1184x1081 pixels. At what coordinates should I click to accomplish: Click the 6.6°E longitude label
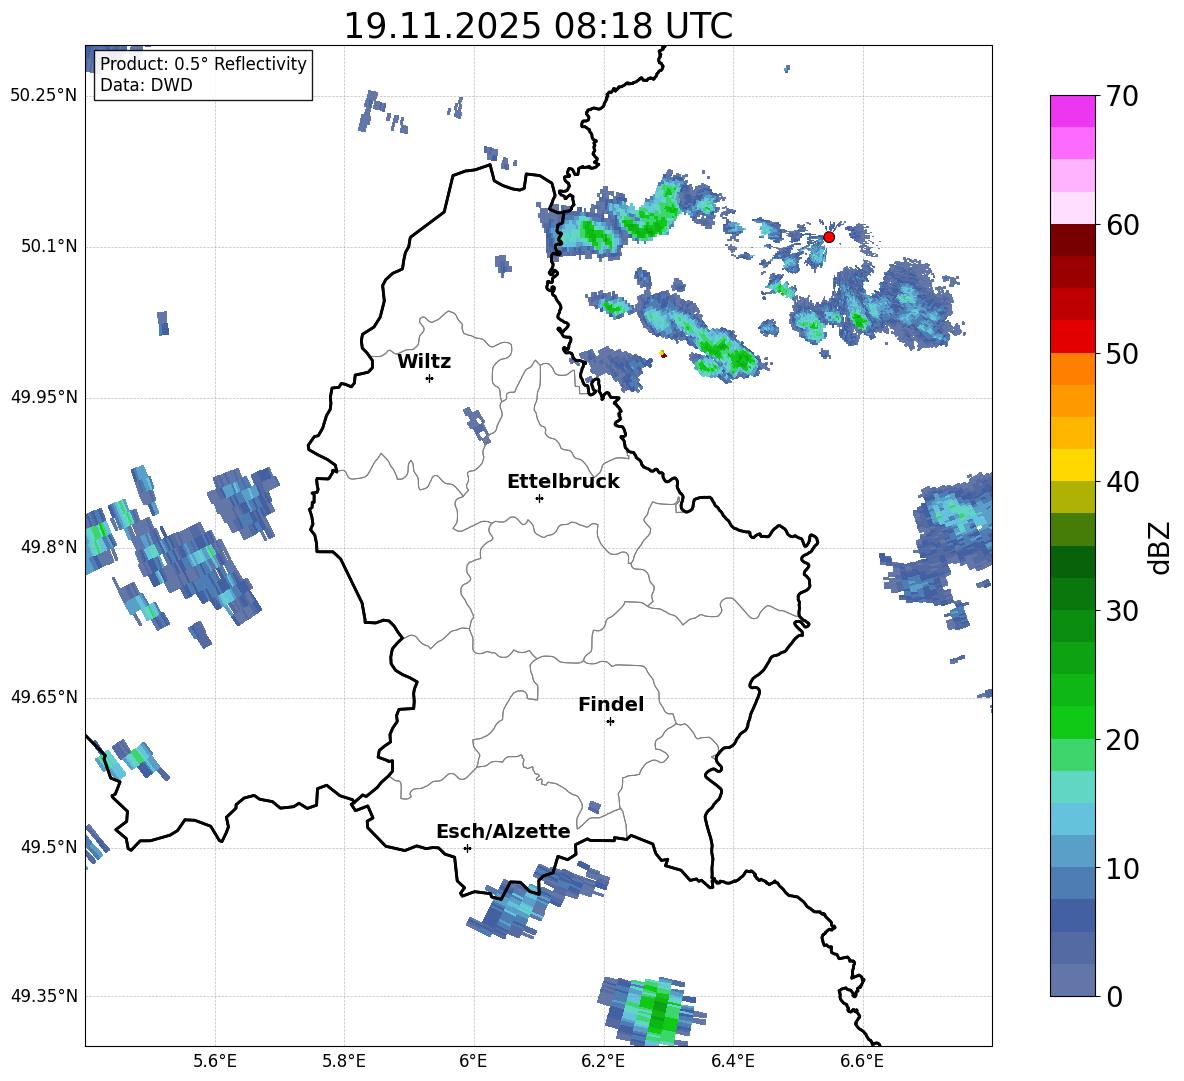[x=862, y=1061]
